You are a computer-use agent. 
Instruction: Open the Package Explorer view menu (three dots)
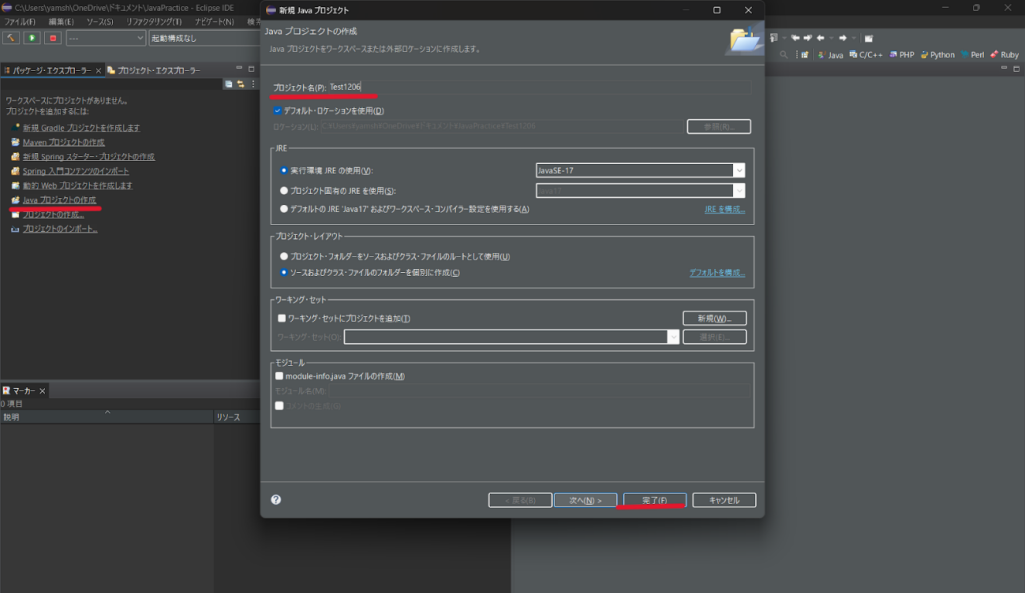[x=253, y=84]
